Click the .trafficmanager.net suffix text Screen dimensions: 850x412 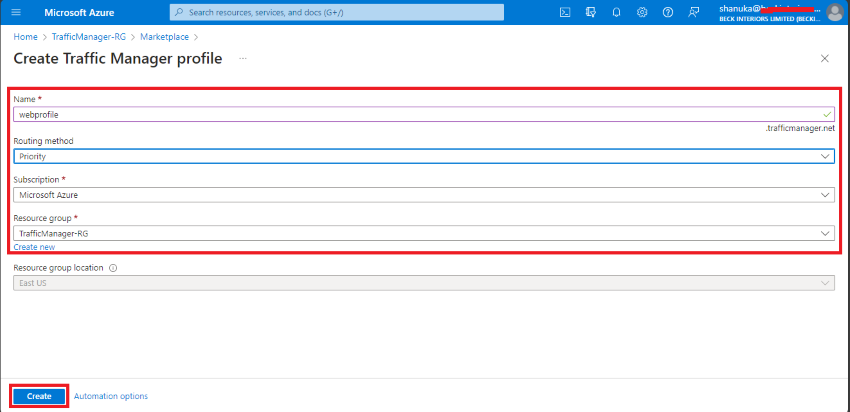point(800,128)
